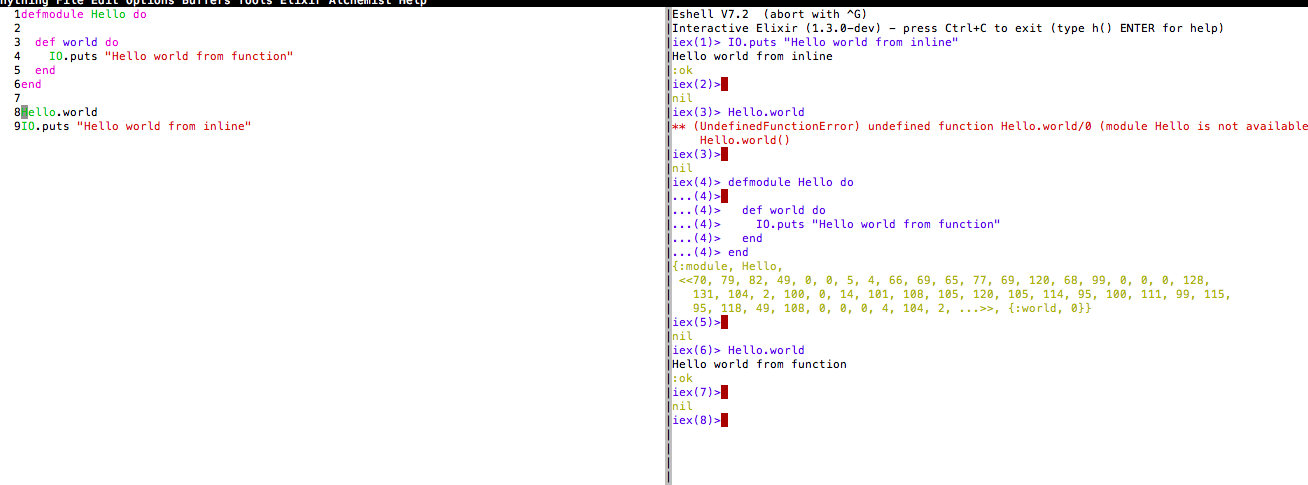The height and width of the screenshot is (485, 1308).
Task: Click the binary line starting with '131, 104, 2, 100'
Action: (961, 294)
